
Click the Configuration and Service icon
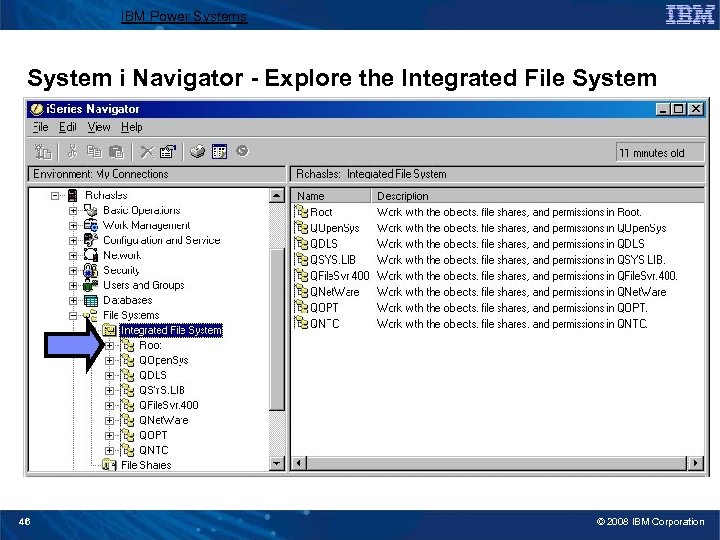click(91, 240)
